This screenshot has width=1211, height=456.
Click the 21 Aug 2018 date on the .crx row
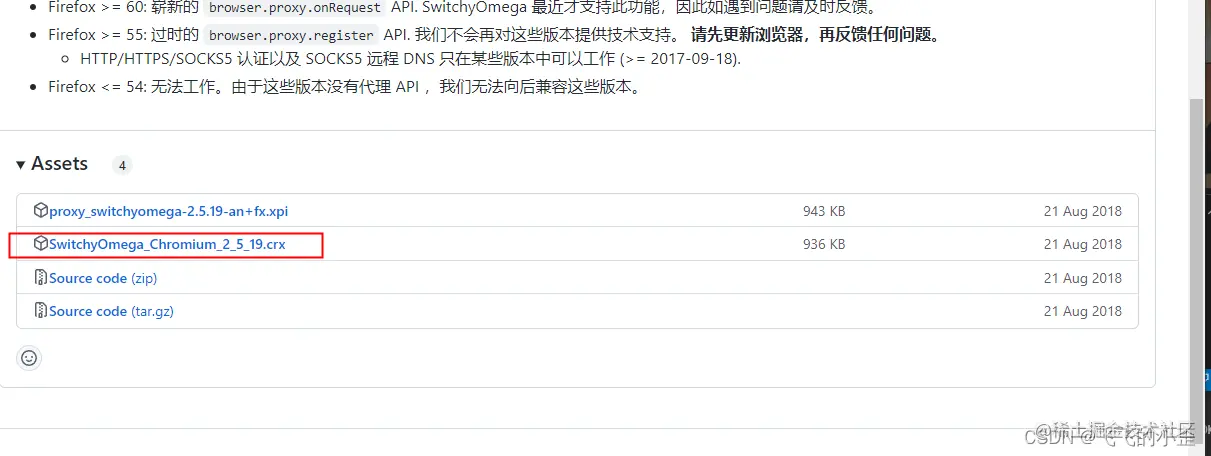click(x=1083, y=244)
